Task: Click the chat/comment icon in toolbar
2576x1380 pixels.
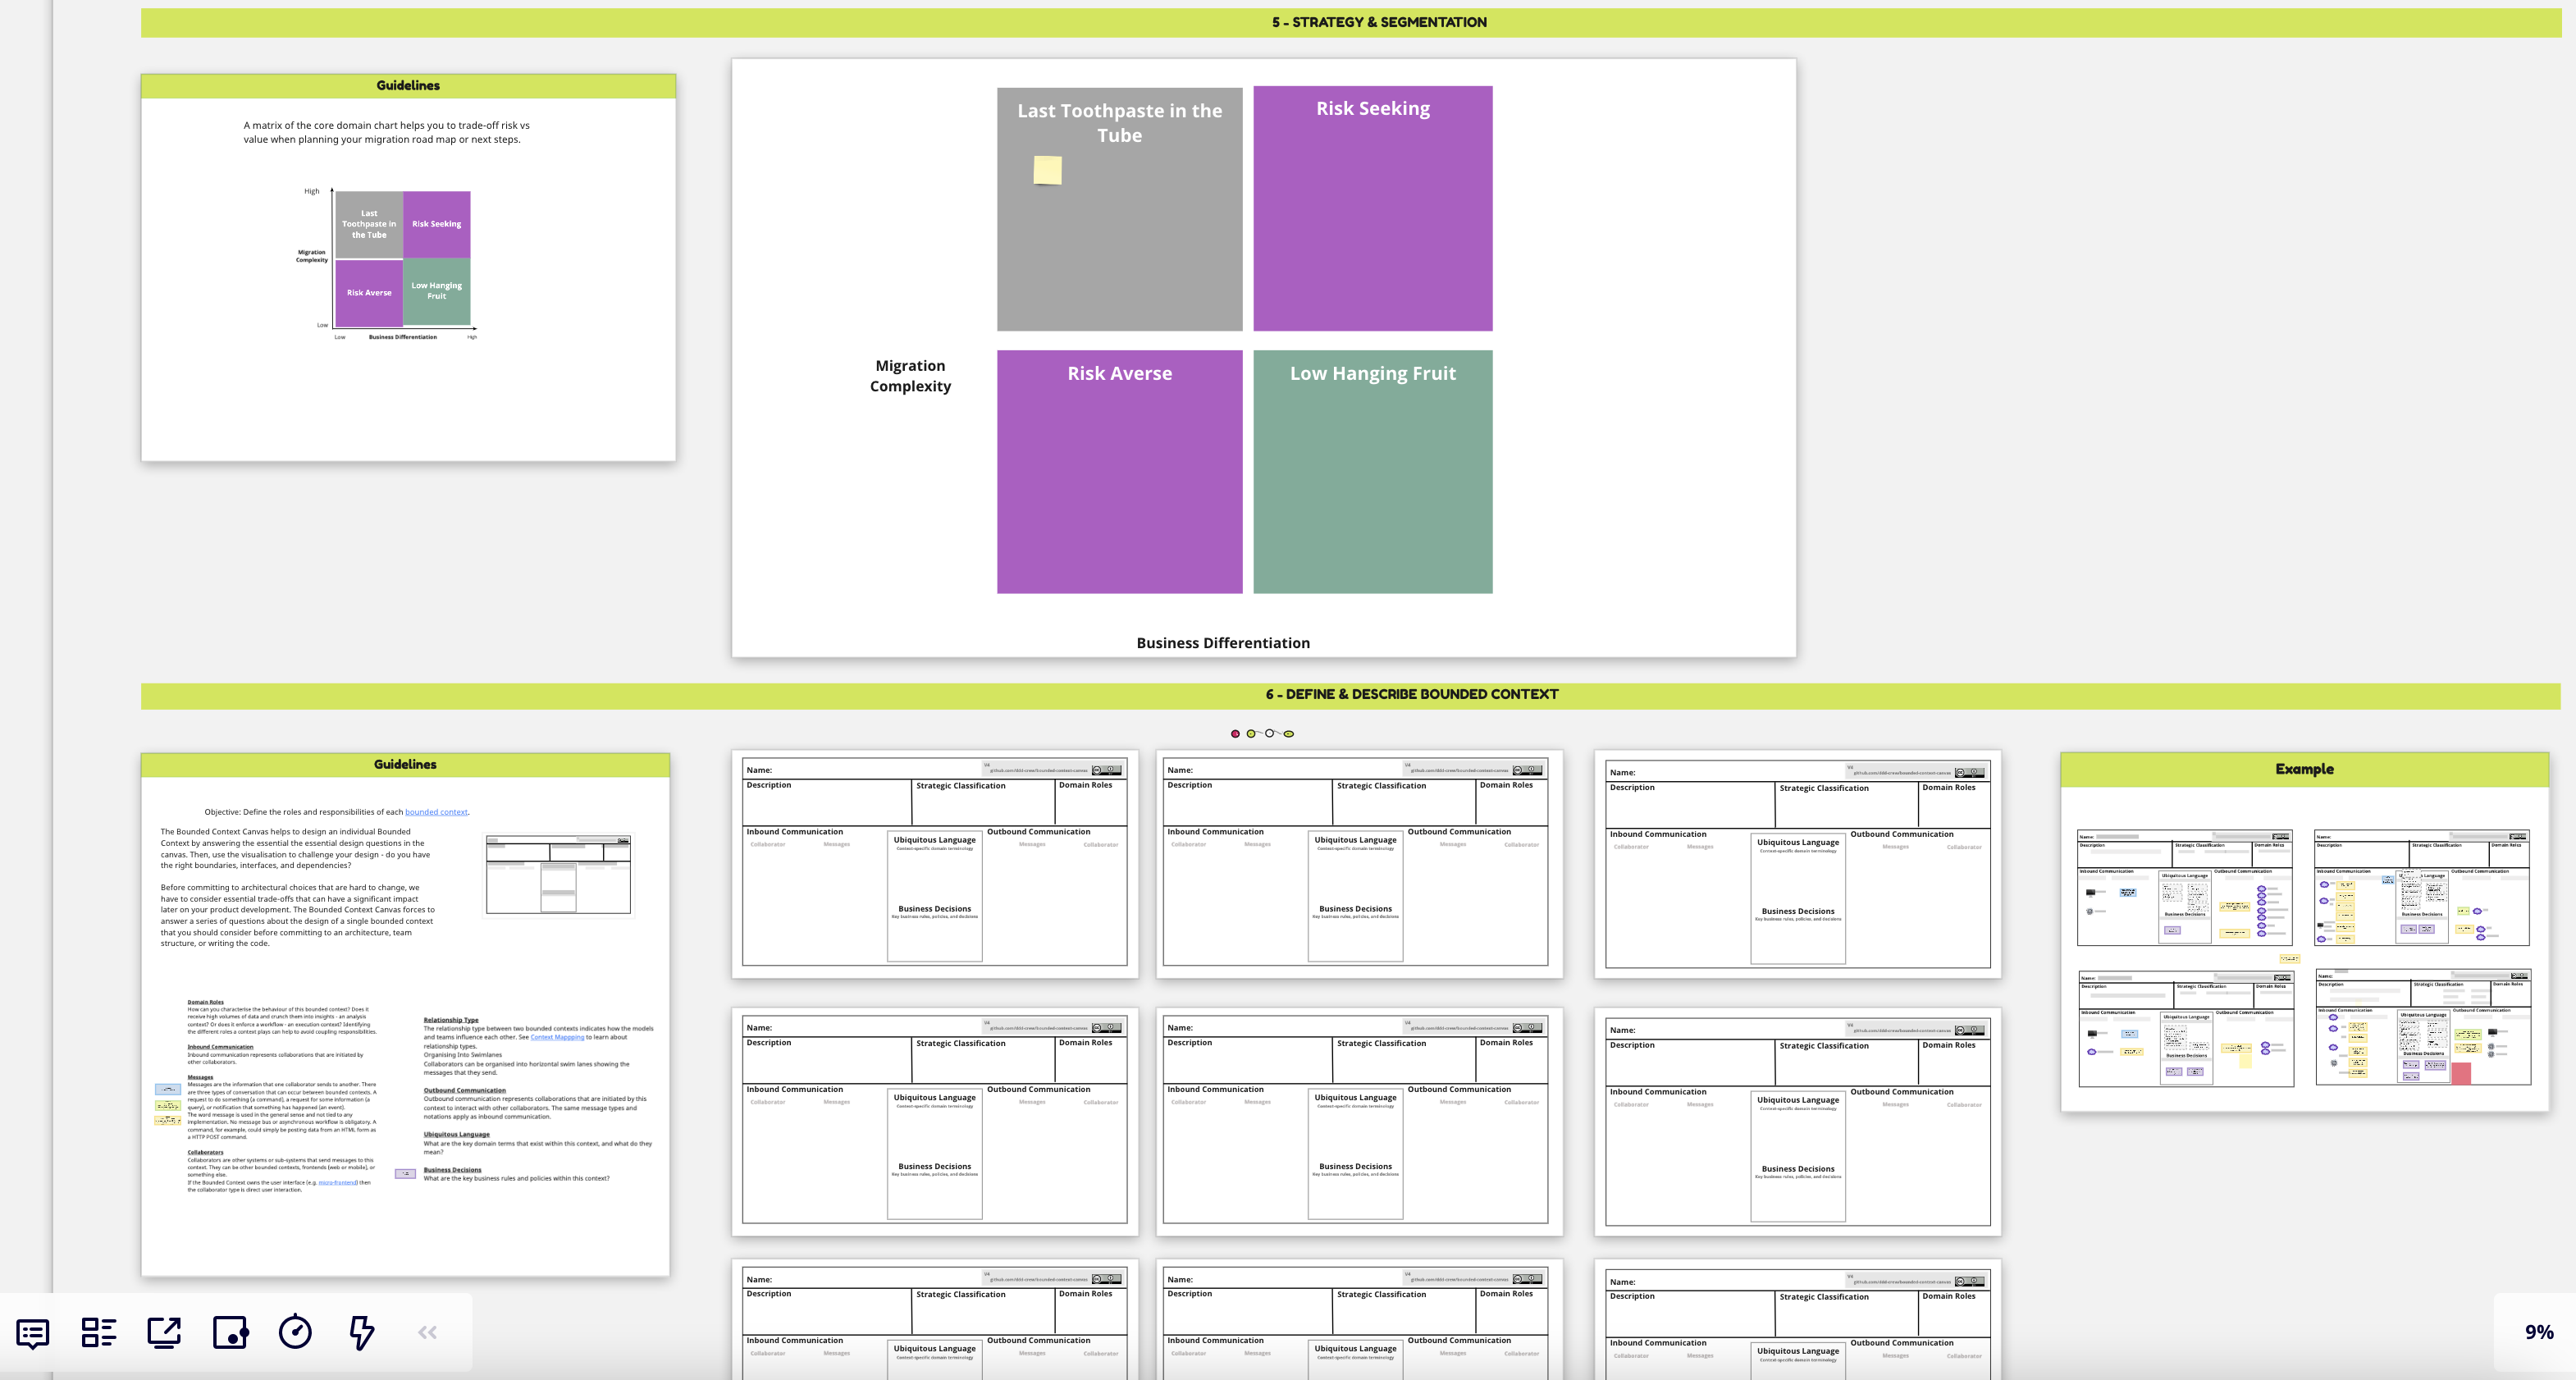Action: (x=30, y=1332)
